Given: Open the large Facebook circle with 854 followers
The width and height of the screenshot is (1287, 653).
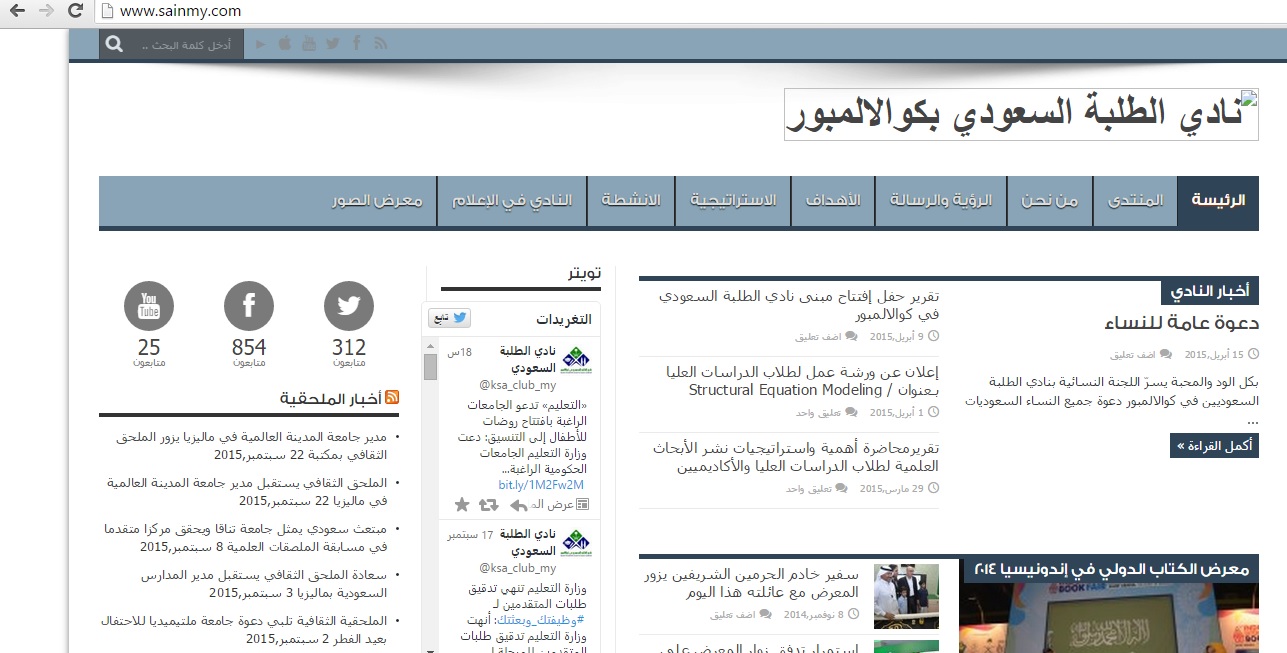Looking at the screenshot, I should click(x=249, y=306).
